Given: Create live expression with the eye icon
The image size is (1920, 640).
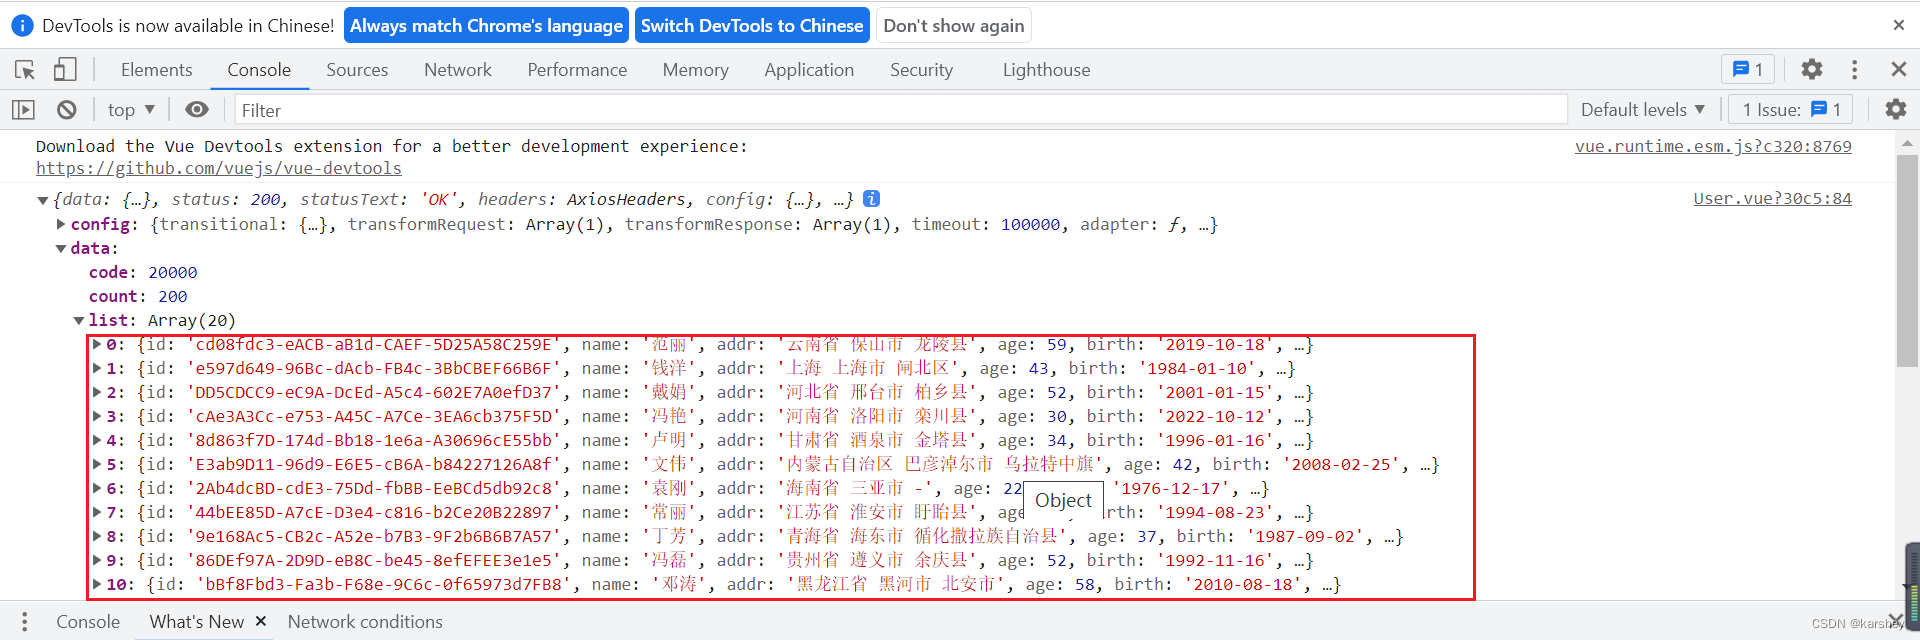Looking at the screenshot, I should pyautogui.click(x=197, y=109).
